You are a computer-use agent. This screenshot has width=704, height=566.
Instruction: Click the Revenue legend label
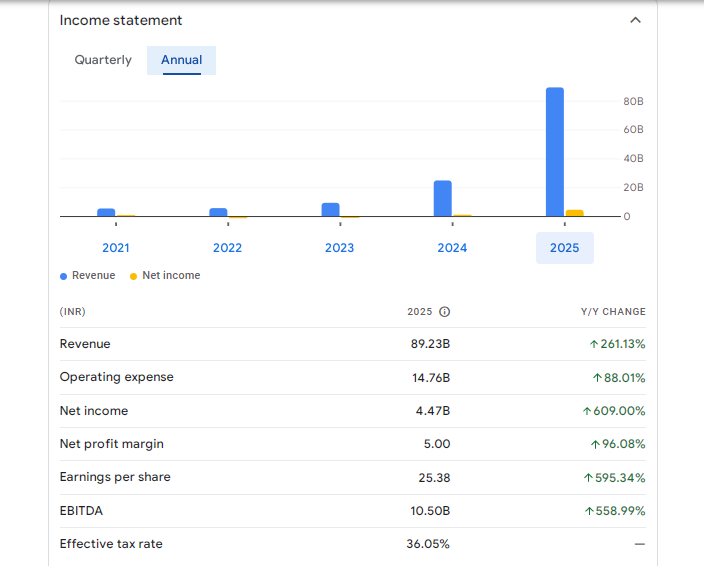click(93, 275)
